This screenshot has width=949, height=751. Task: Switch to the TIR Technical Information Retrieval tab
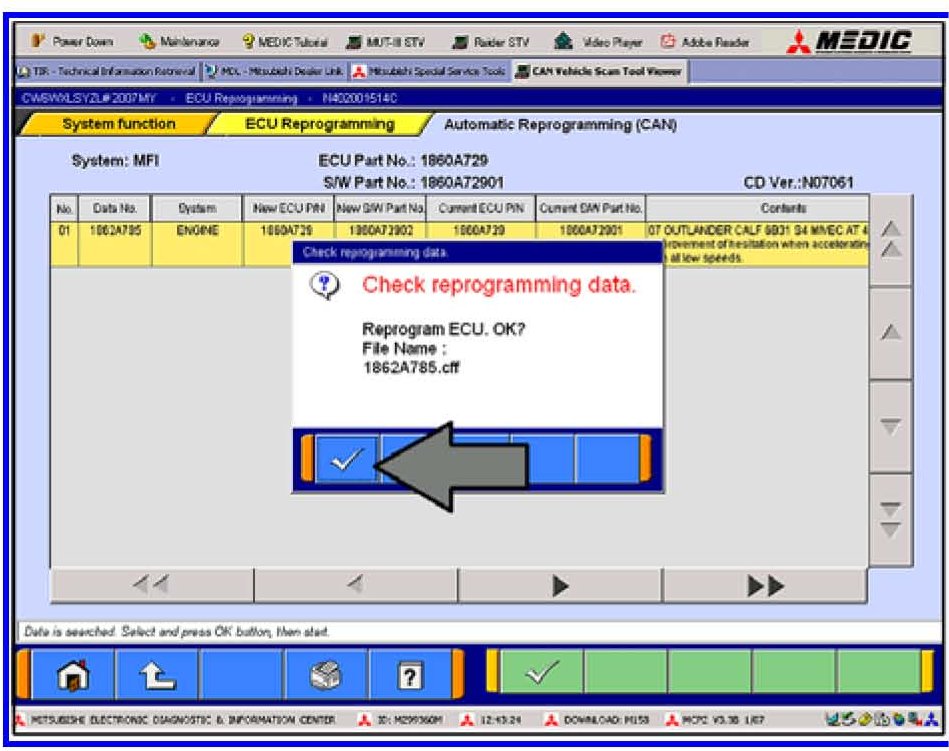click(x=107, y=71)
